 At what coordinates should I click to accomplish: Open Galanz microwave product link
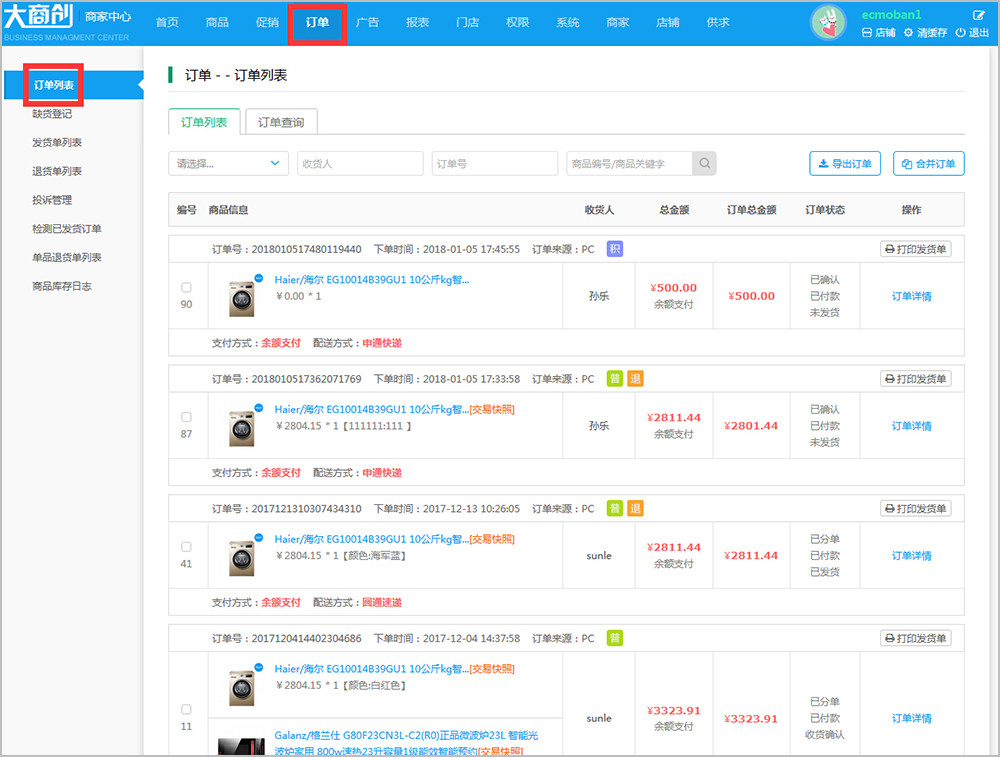click(x=406, y=743)
